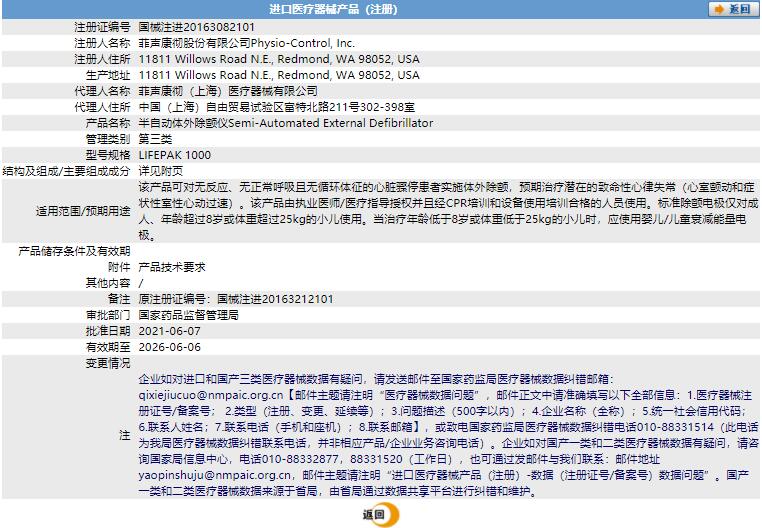Select phone number 010-88332877 in the note

pyautogui.click(x=300, y=460)
